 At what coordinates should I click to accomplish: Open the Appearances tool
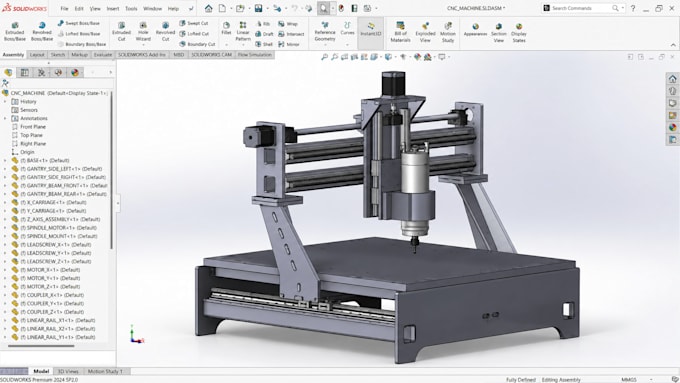click(x=475, y=29)
